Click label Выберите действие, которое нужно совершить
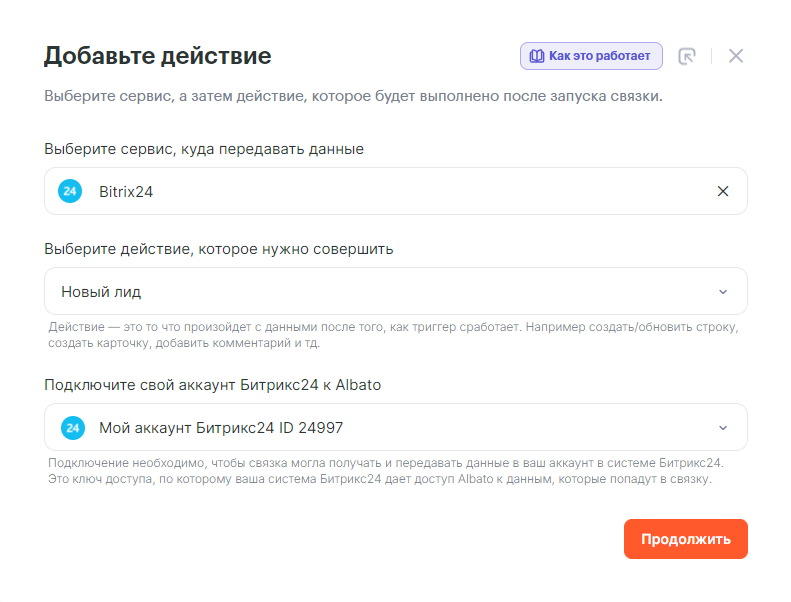Screen dimensions: 791x602 218,249
